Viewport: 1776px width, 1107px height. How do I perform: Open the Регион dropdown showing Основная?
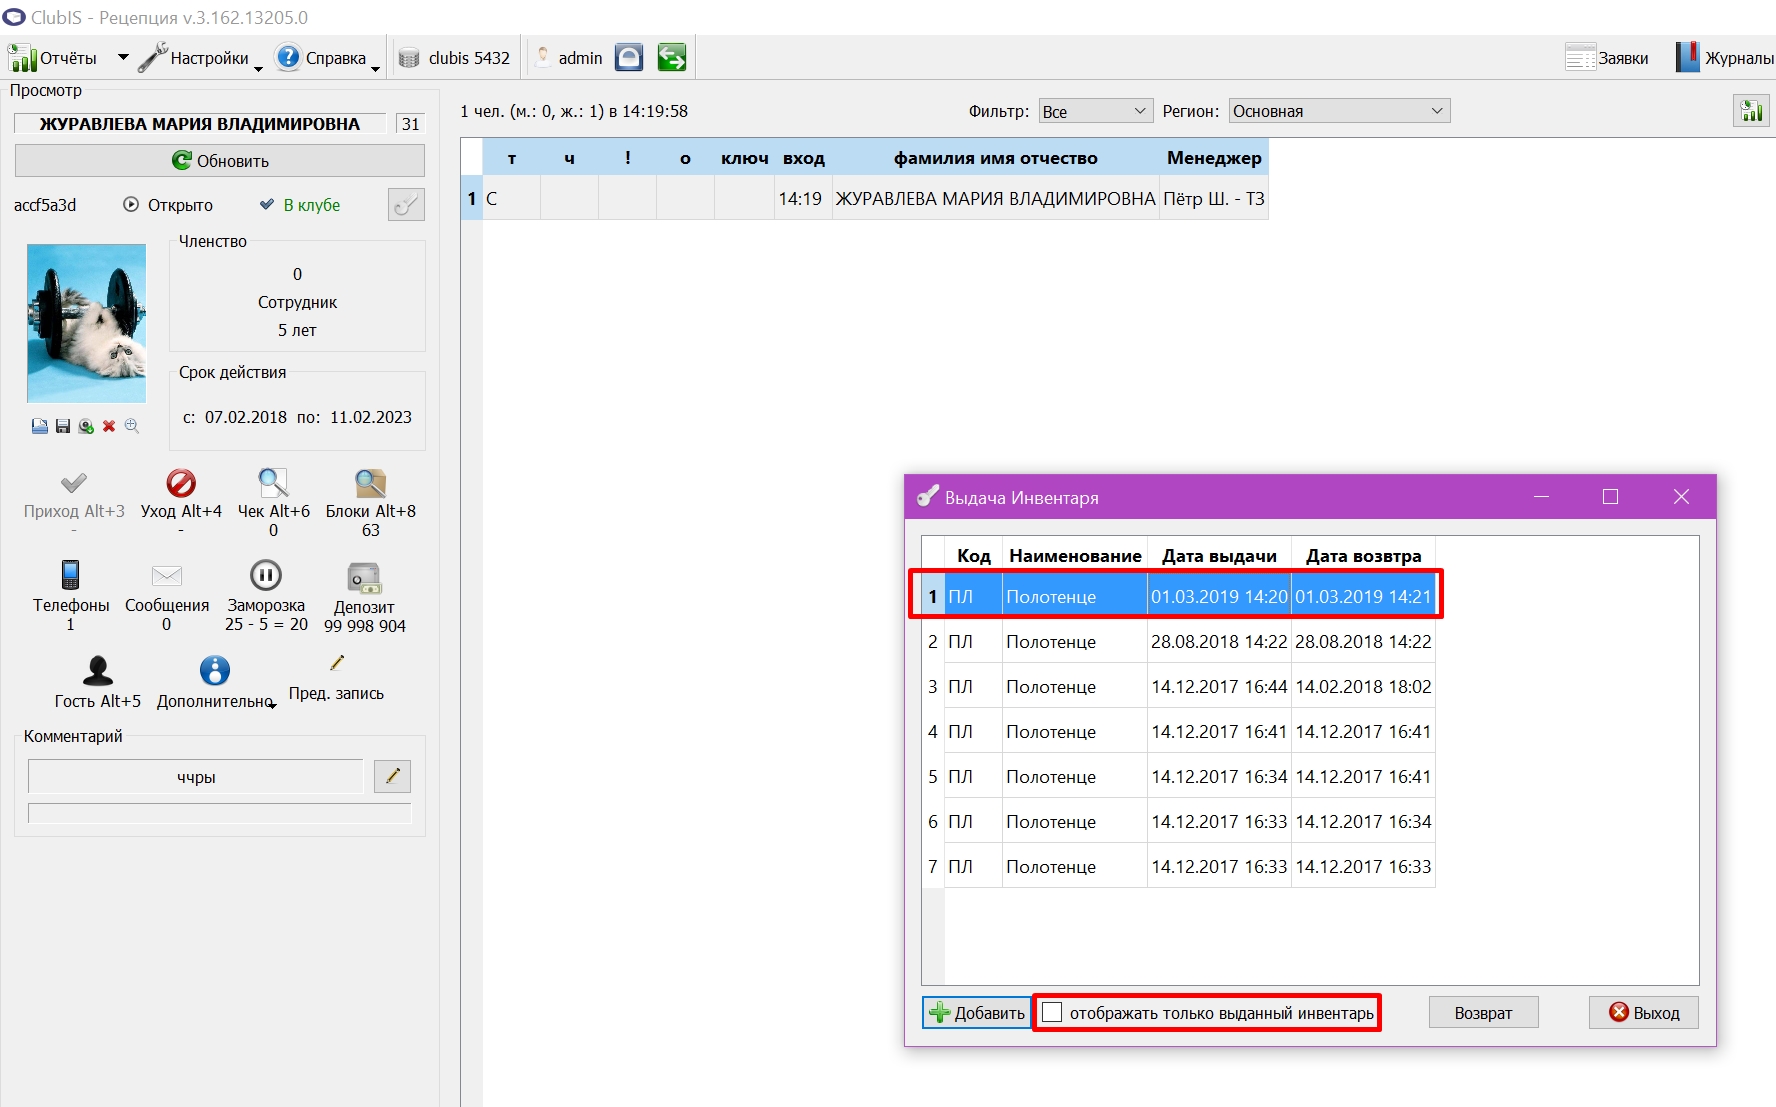[1339, 111]
